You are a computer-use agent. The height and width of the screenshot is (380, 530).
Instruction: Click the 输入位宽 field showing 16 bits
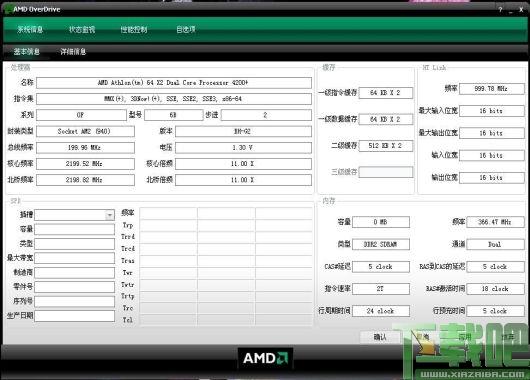(x=492, y=156)
